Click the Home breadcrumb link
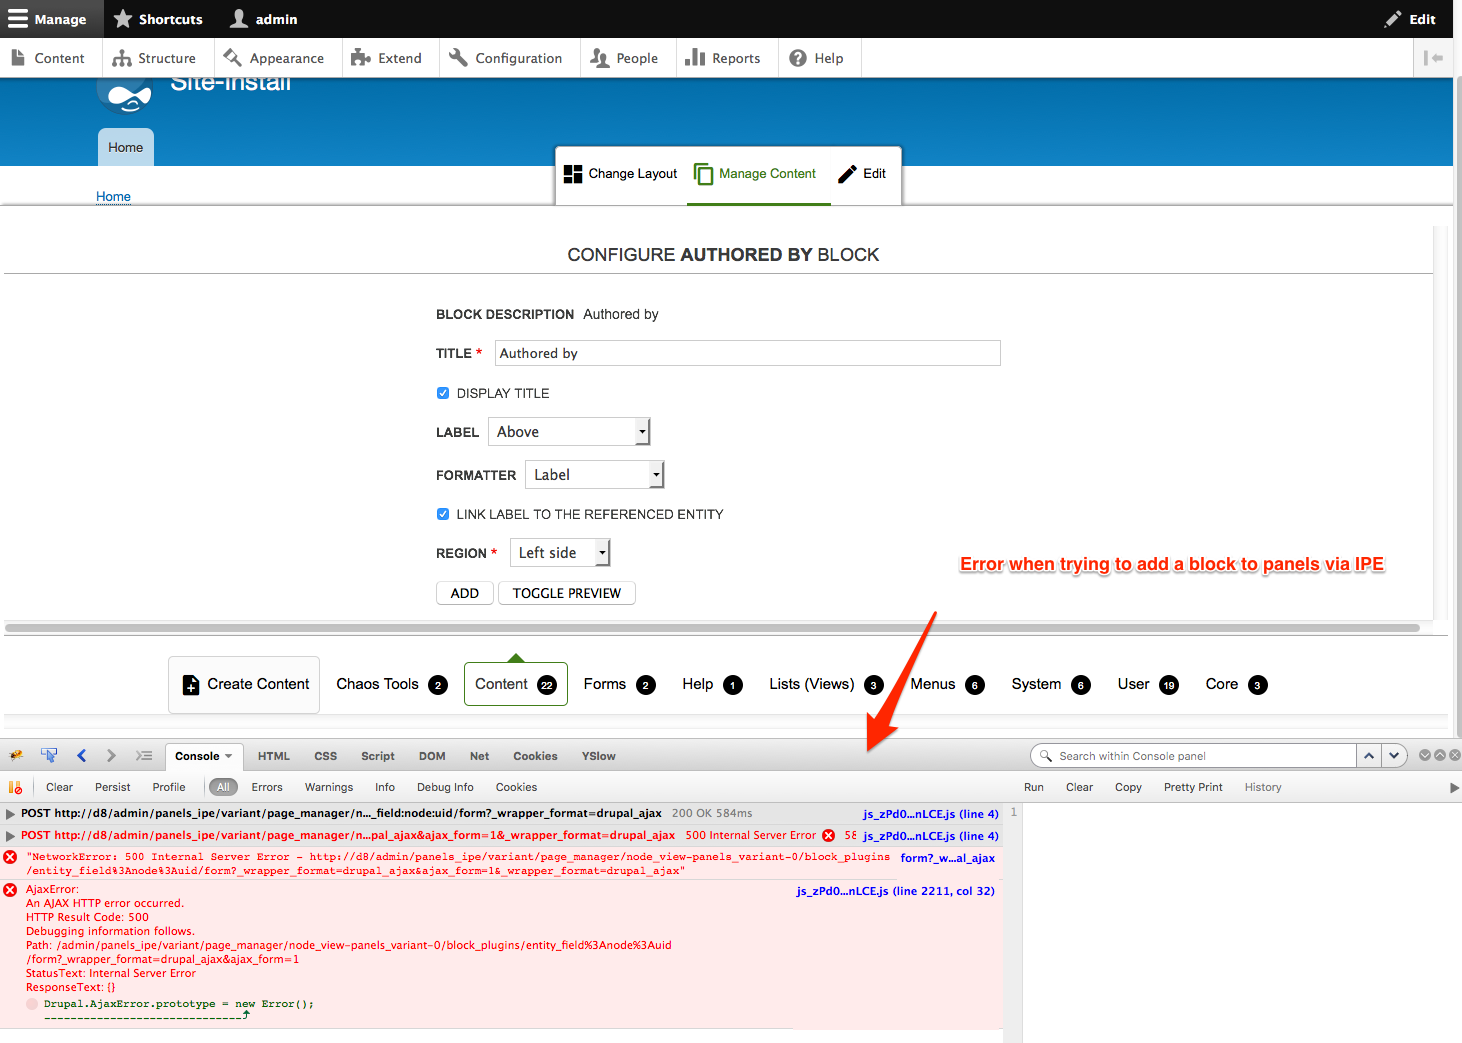 click(113, 197)
